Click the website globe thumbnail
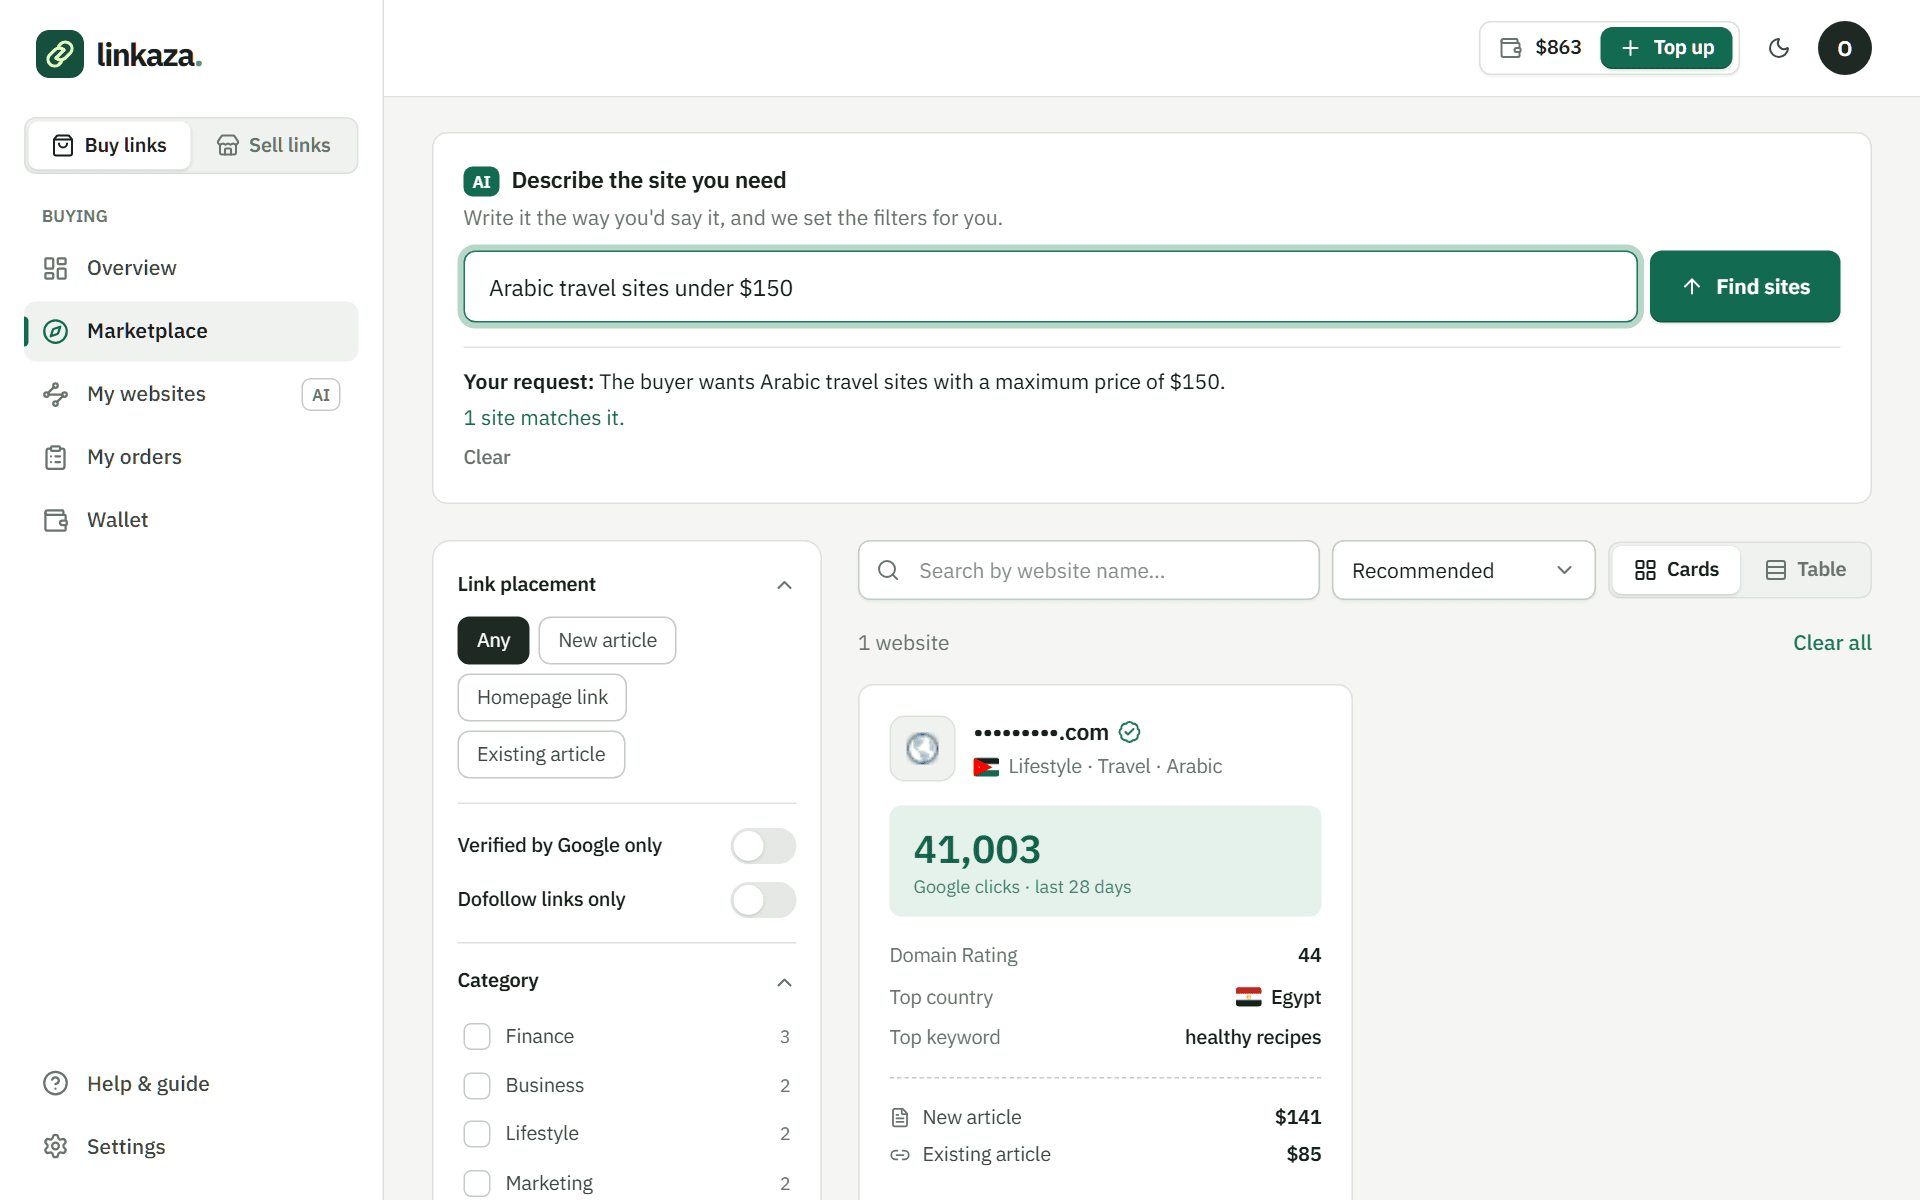 (x=922, y=748)
